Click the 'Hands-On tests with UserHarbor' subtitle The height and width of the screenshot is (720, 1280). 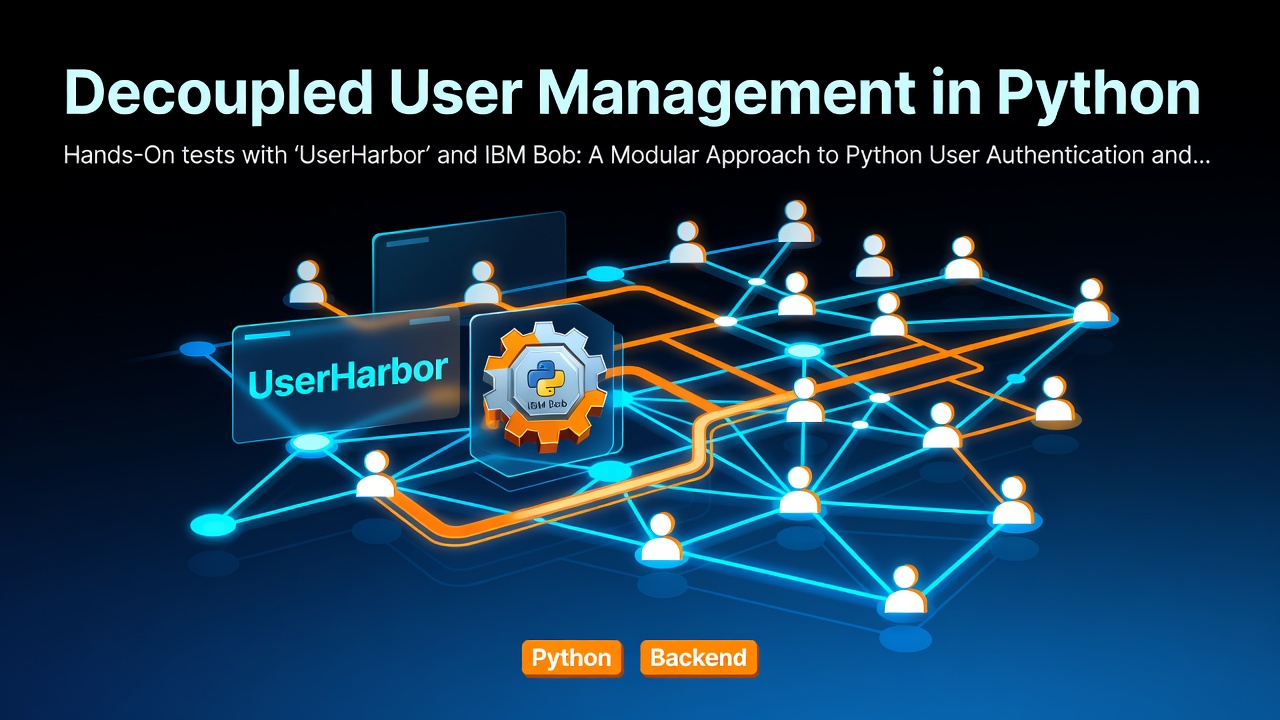637,157
